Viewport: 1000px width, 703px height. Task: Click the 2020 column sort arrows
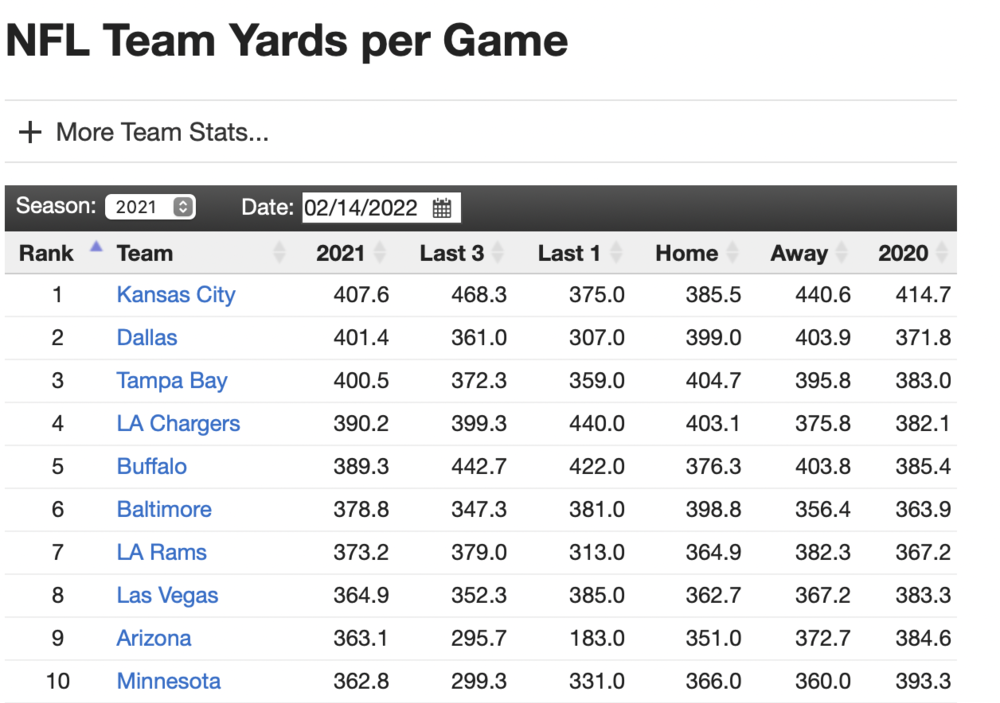click(943, 254)
